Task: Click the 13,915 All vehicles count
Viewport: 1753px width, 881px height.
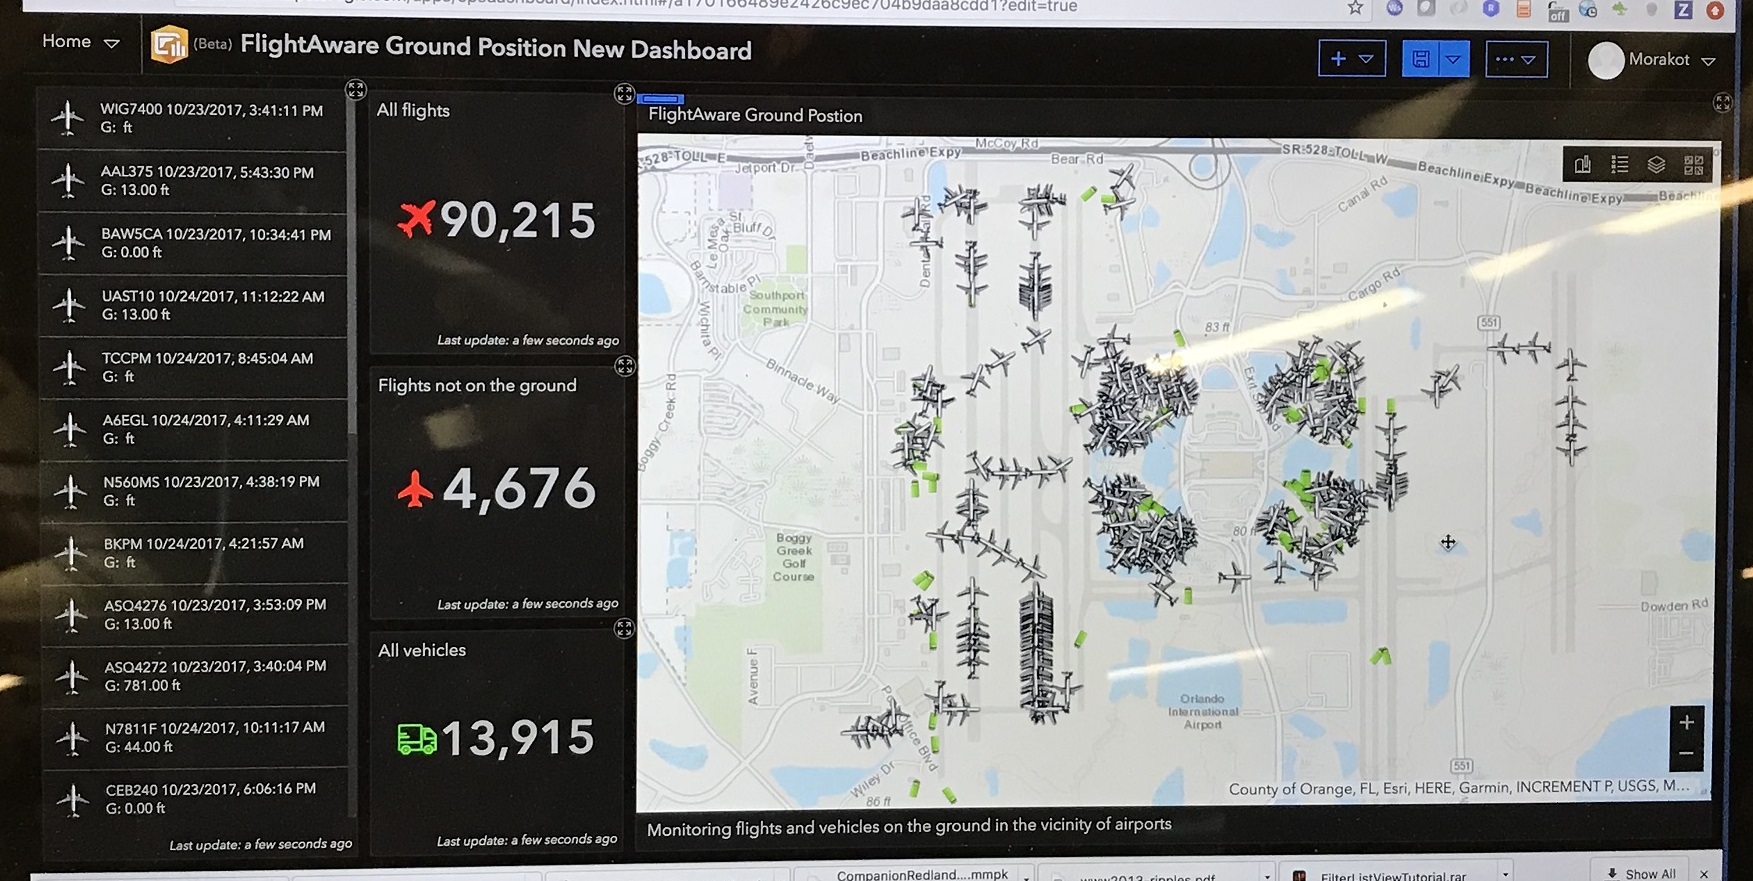Action: 518,738
